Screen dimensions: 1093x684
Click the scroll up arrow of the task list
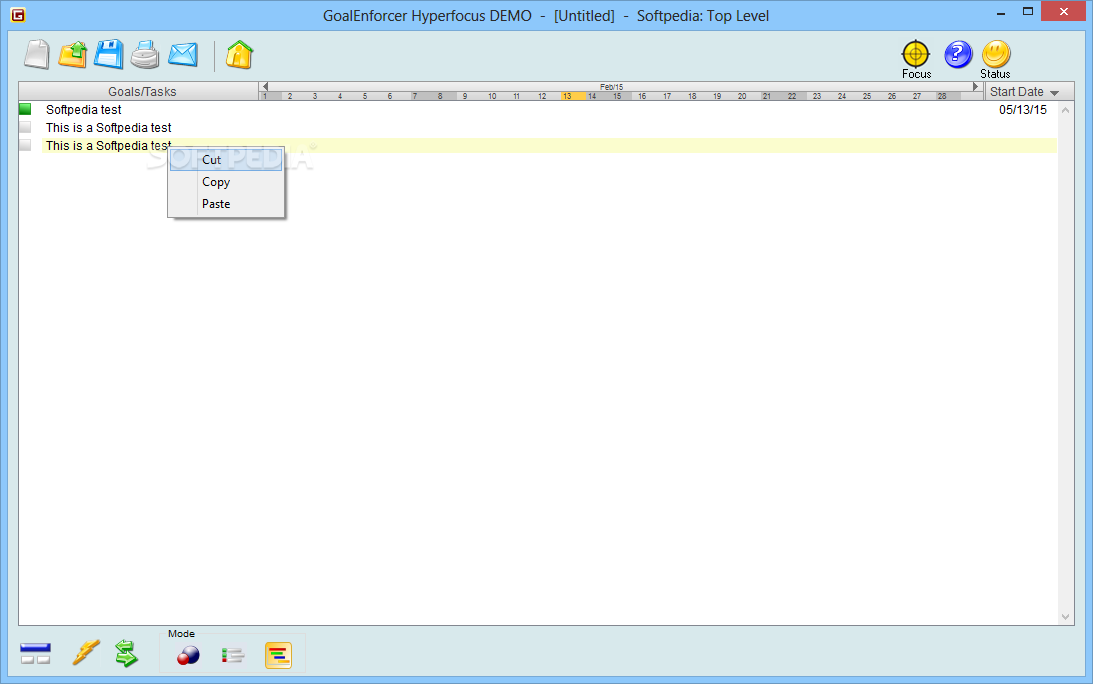tap(1065, 110)
